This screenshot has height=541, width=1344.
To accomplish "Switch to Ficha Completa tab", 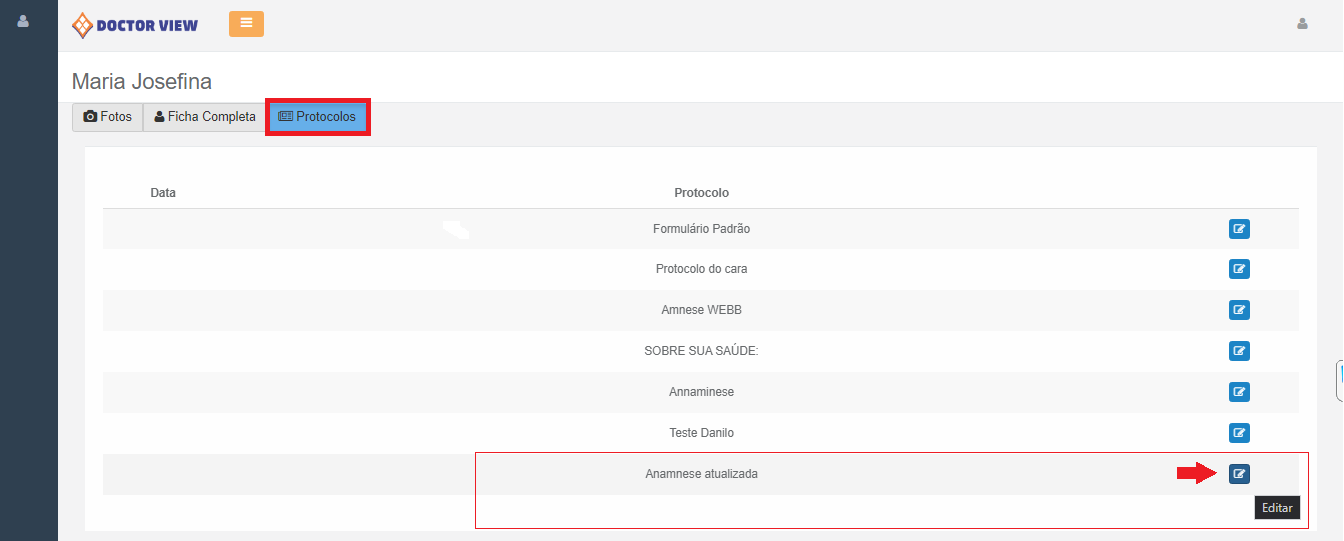I will [x=205, y=117].
